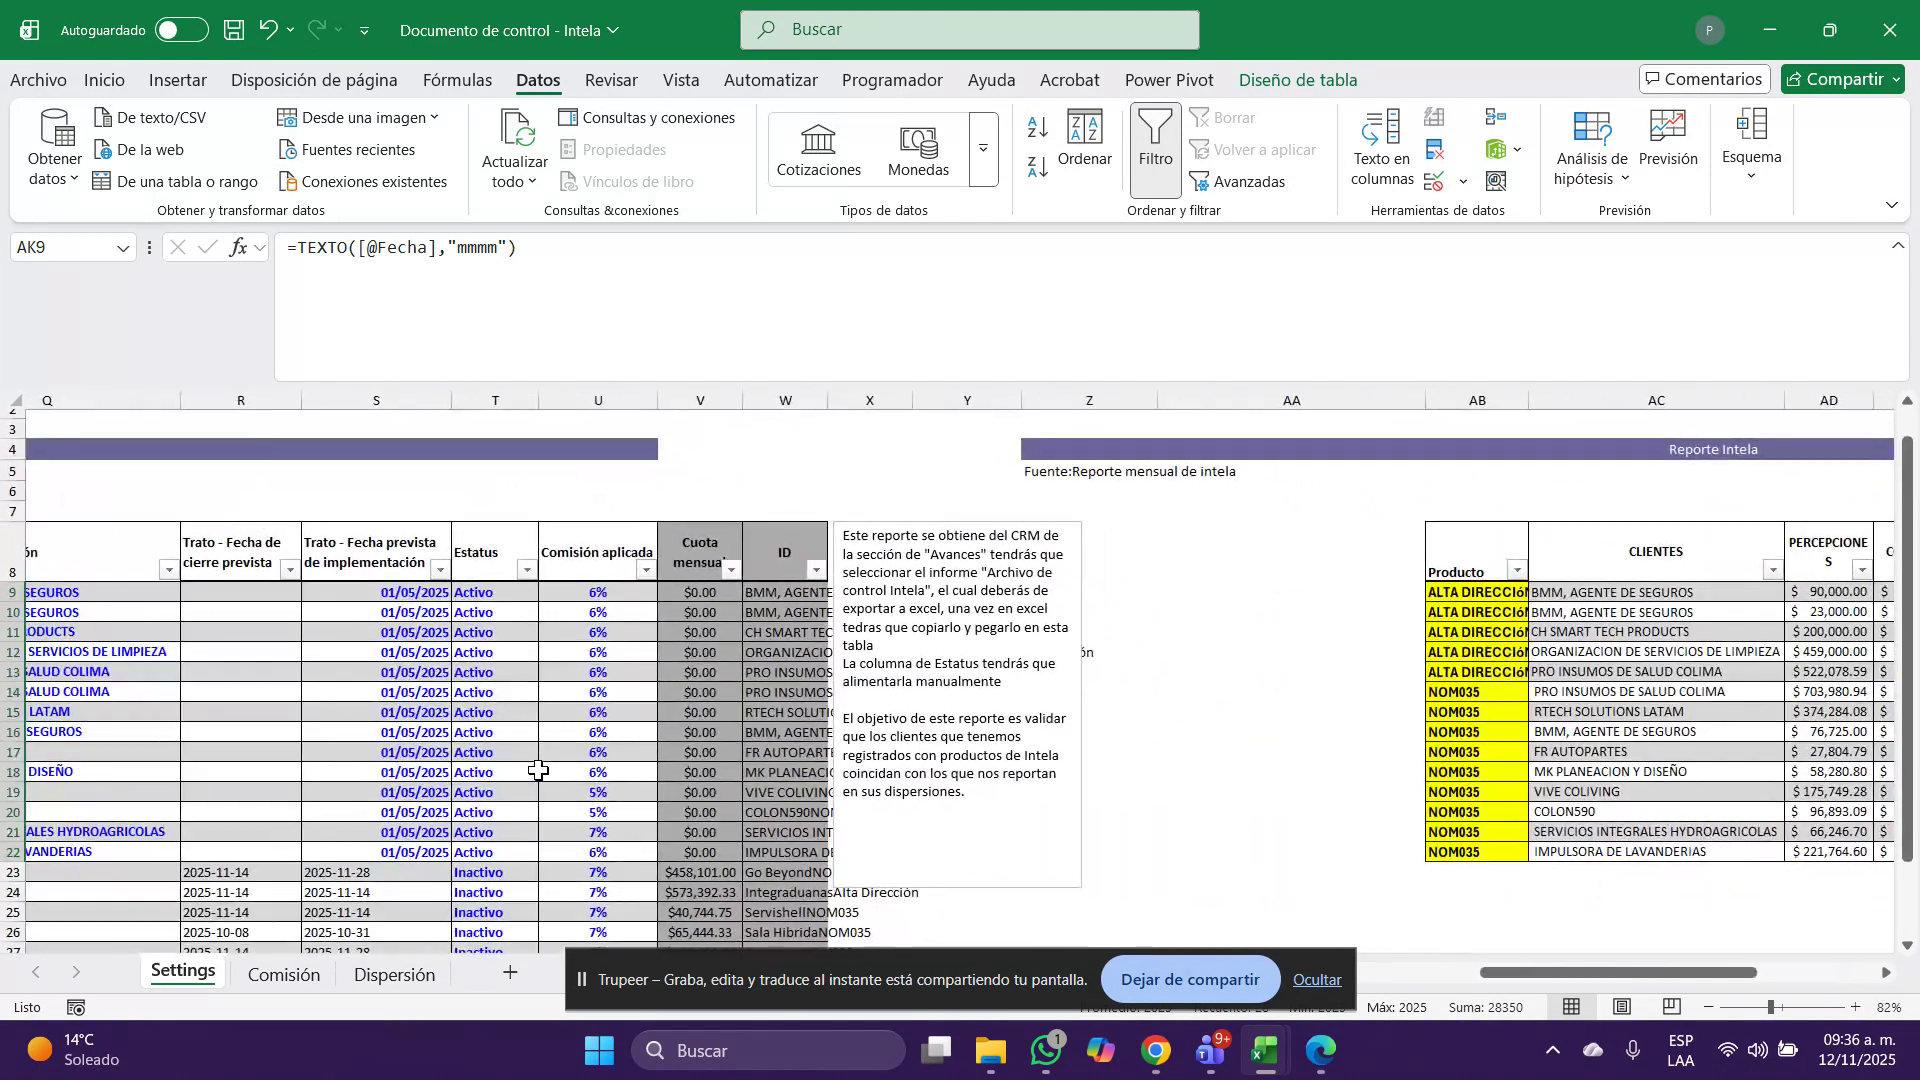Open the Estatus column filter dropdown
The height and width of the screenshot is (1080, 1920).
[x=526, y=570]
